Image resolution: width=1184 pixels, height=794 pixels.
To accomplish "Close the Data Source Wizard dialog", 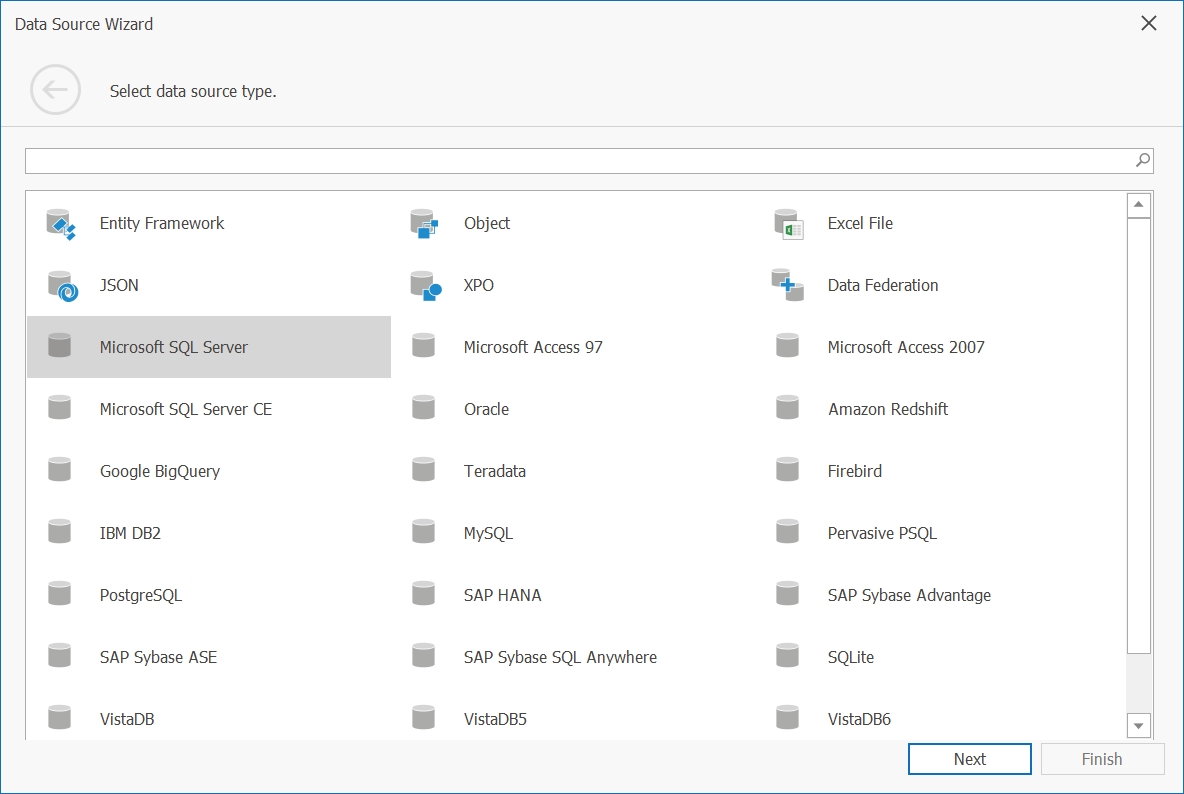I will click(1149, 23).
